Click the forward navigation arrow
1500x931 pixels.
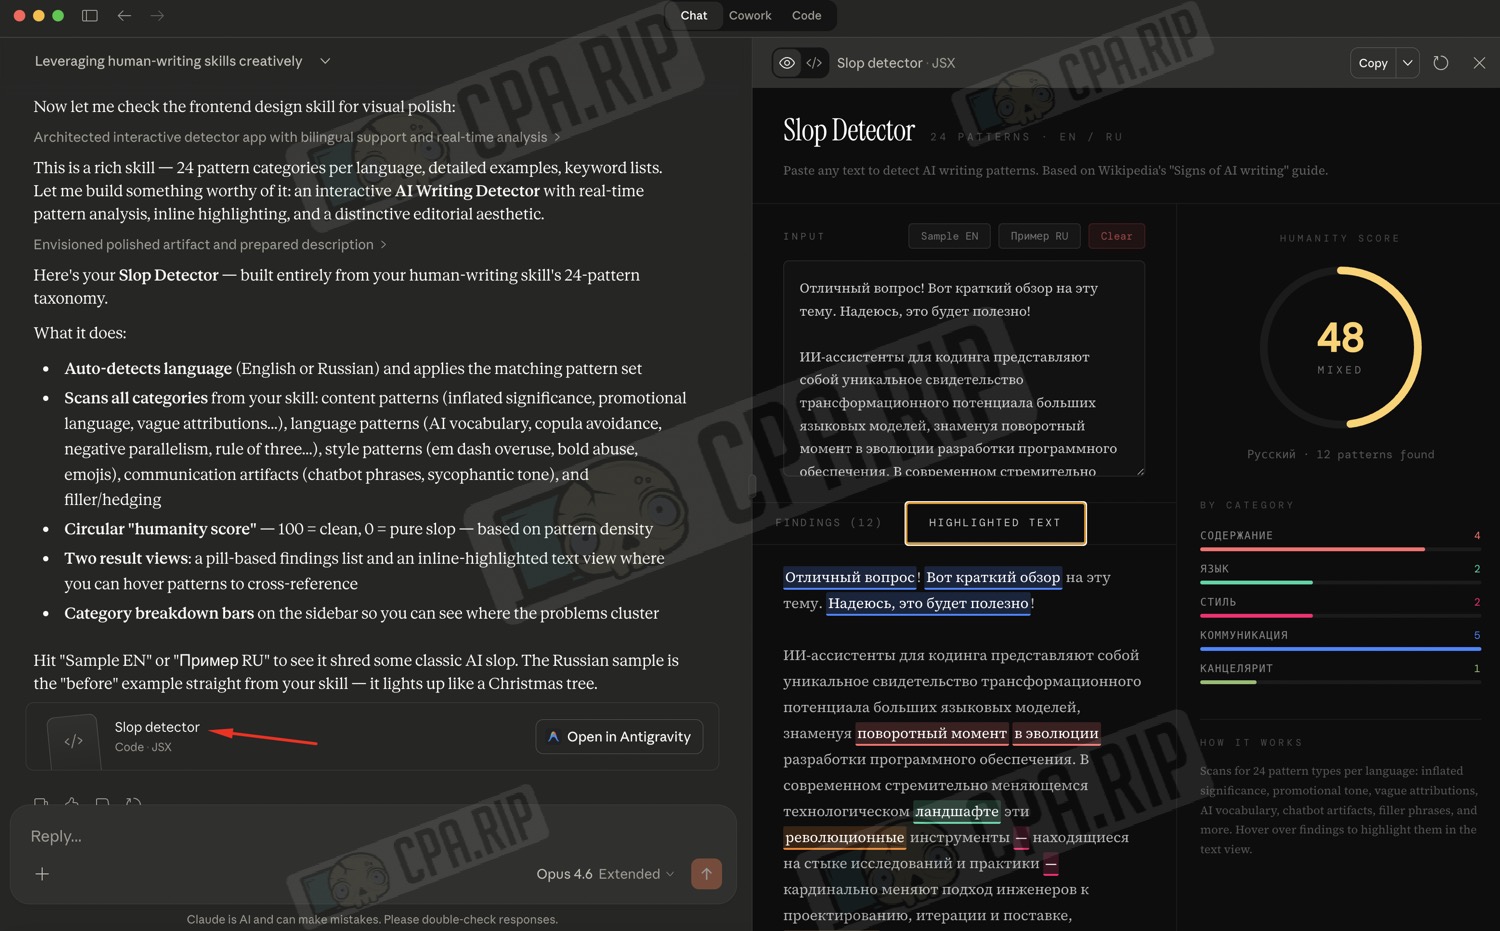(157, 16)
